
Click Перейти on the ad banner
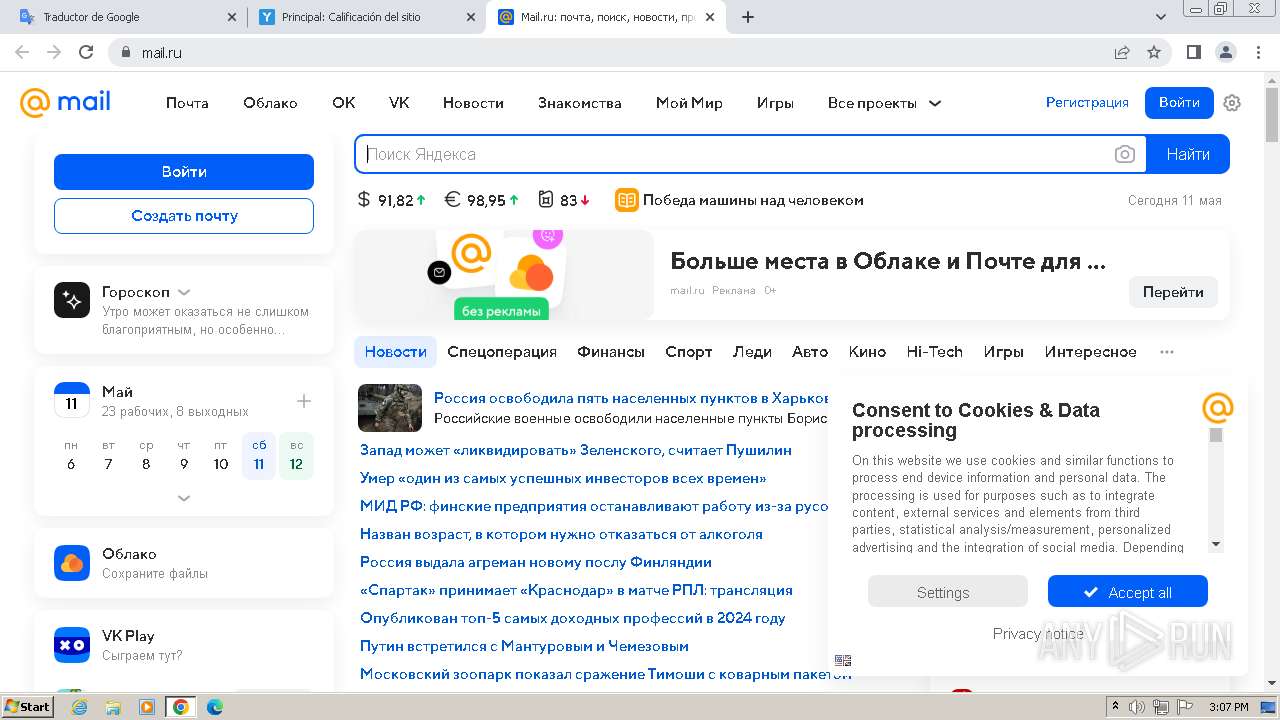[x=1173, y=292]
